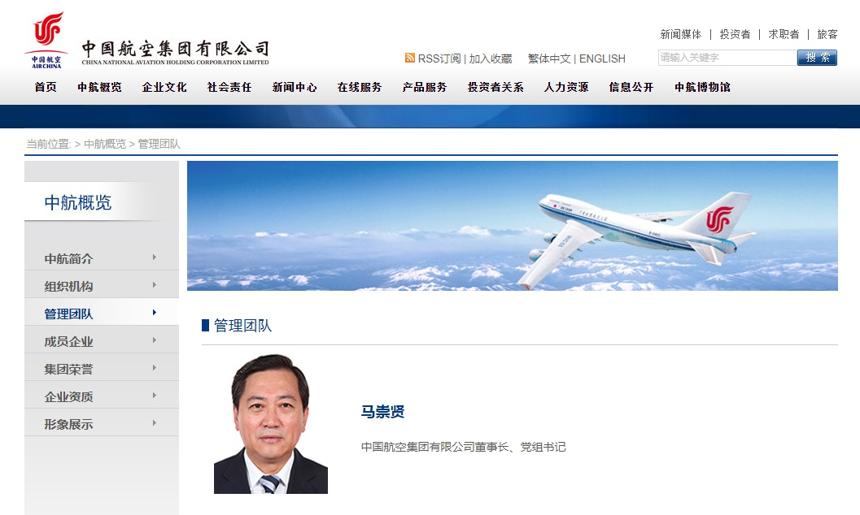This screenshot has width=860, height=515.
Task: Switch to the ENGLISH version link
Action: click(602, 58)
